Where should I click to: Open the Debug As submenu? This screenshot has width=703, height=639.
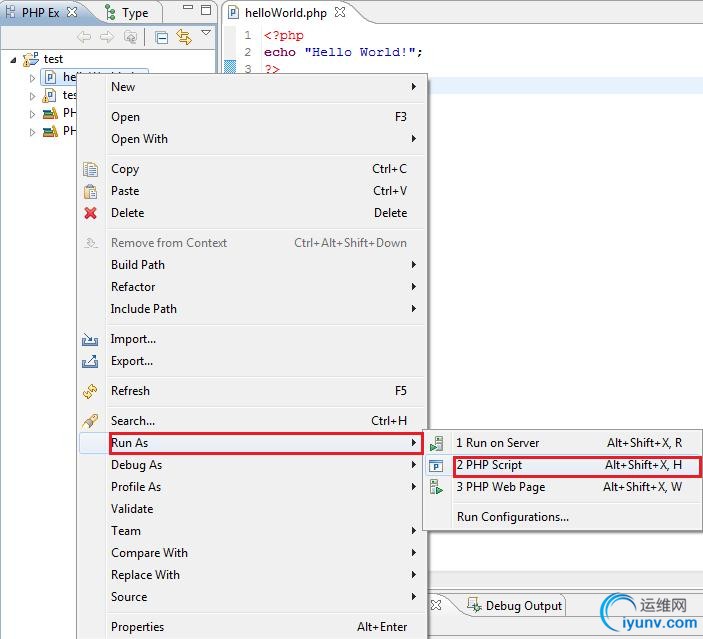(265, 465)
